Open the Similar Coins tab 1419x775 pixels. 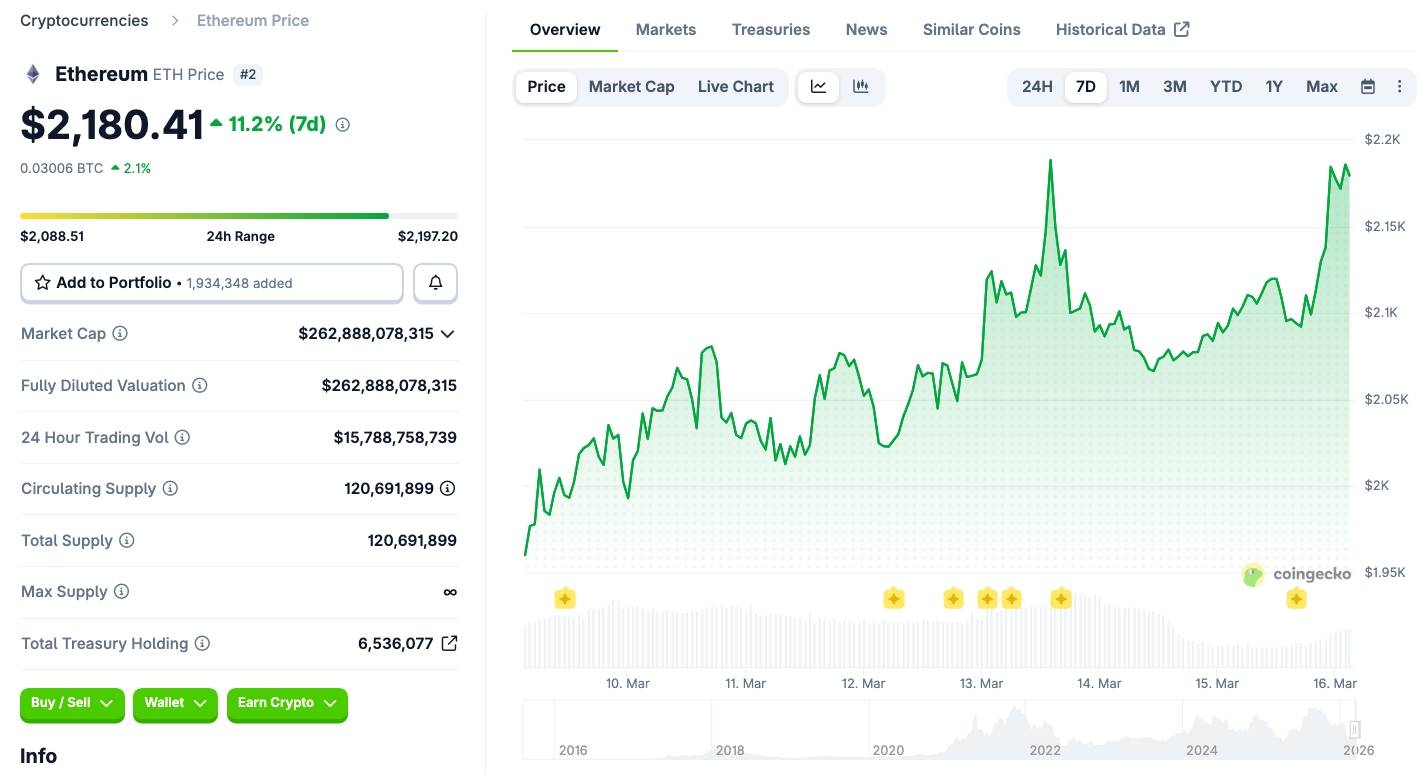[971, 29]
